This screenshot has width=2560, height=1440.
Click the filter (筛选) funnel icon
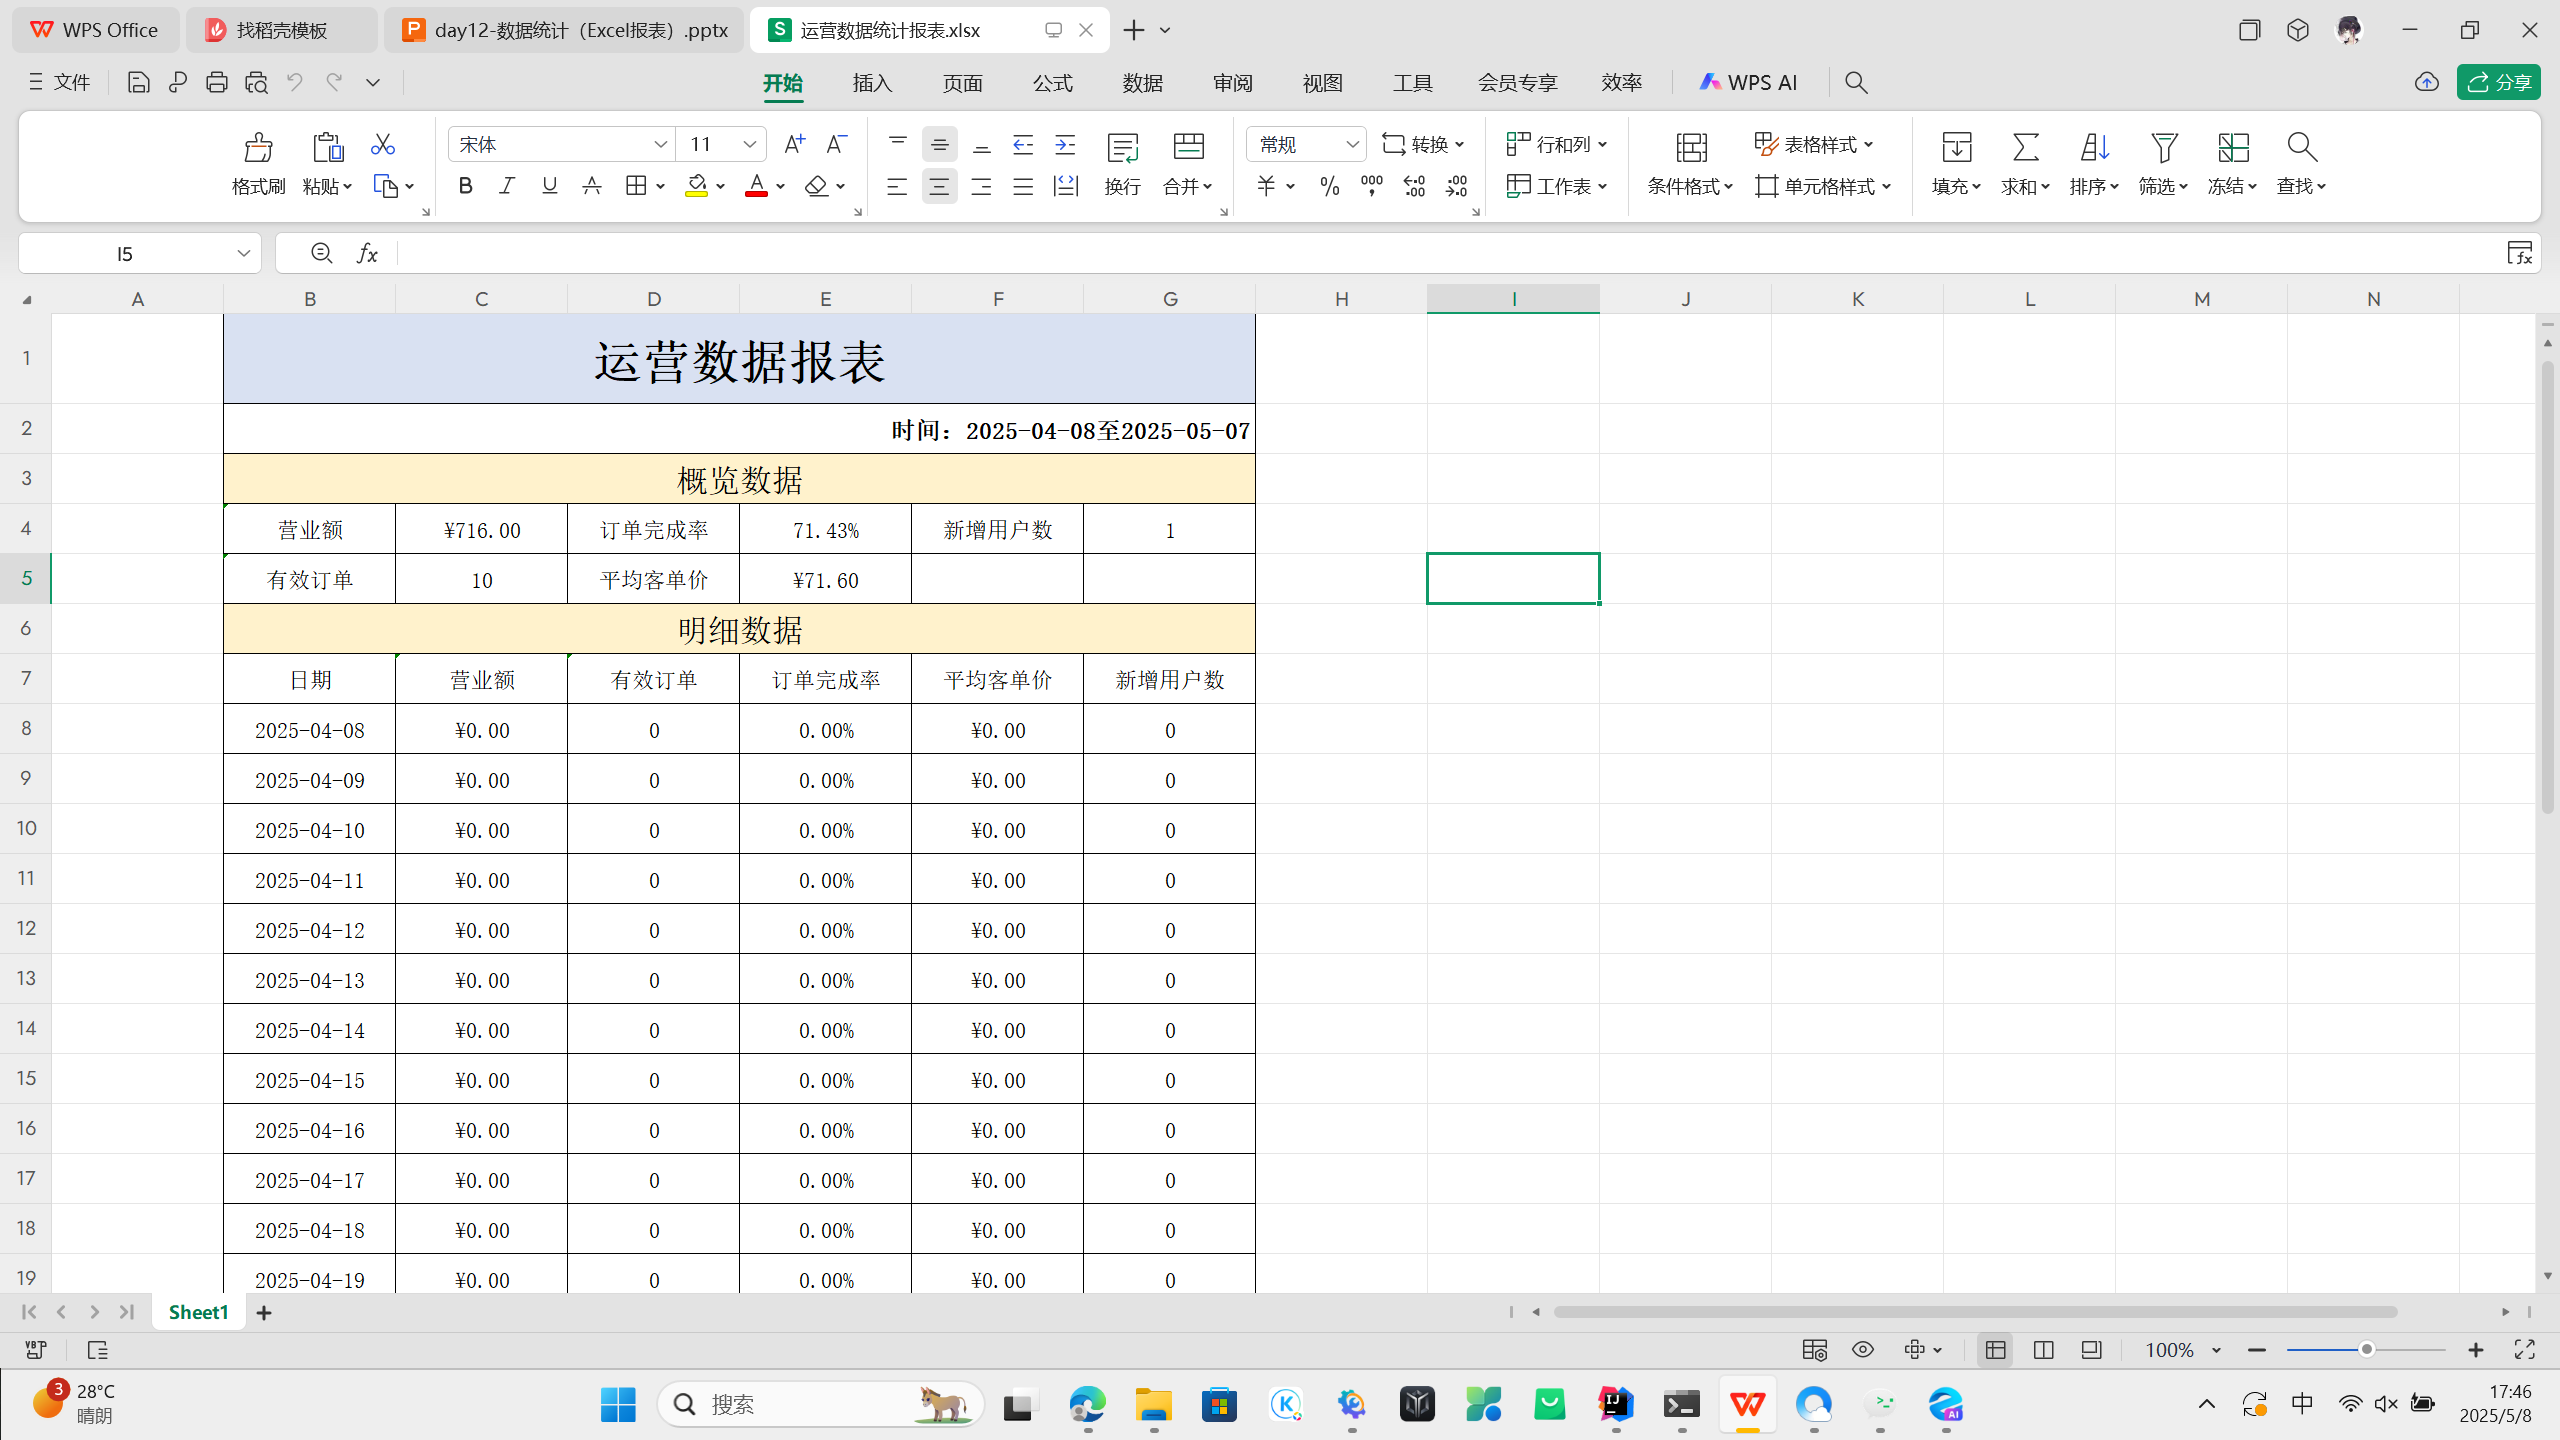[x=2163, y=148]
